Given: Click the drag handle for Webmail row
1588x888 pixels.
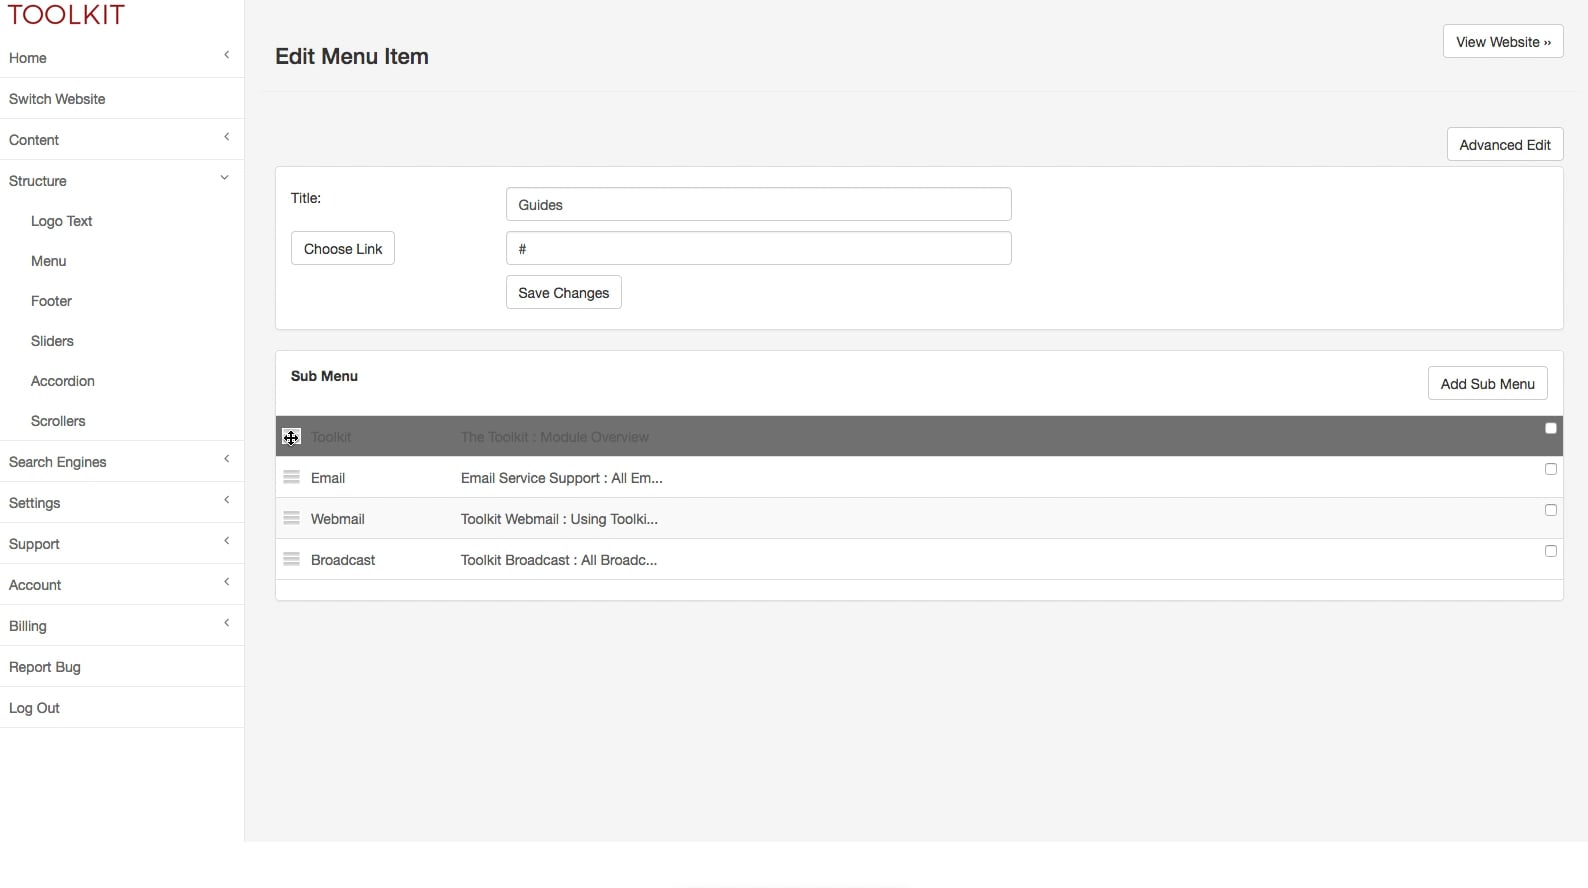Looking at the screenshot, I should click(x=292, y=518).
